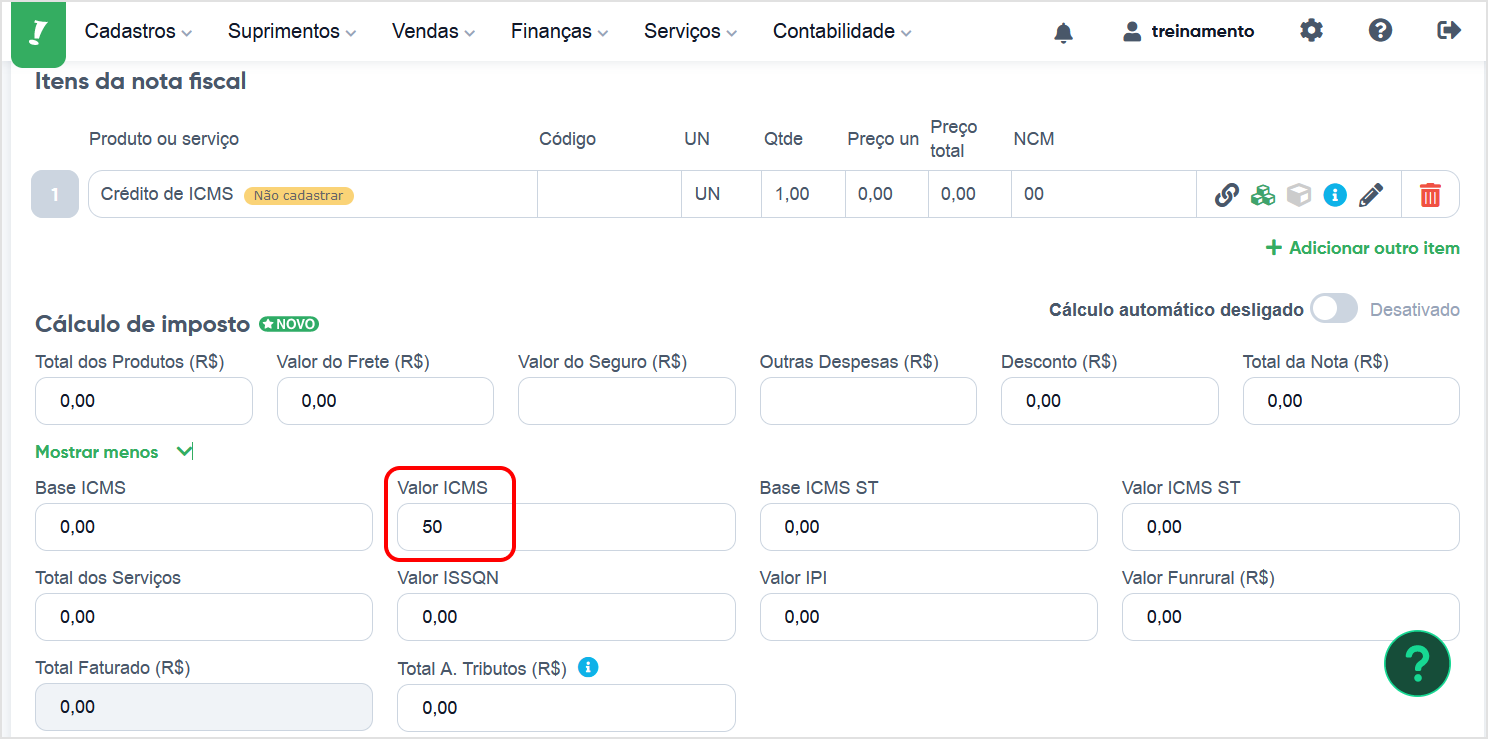This screenshot has width=1488, height=740.
Task: Show info for Total A. Tributos
Action: (x=588, y=667)
